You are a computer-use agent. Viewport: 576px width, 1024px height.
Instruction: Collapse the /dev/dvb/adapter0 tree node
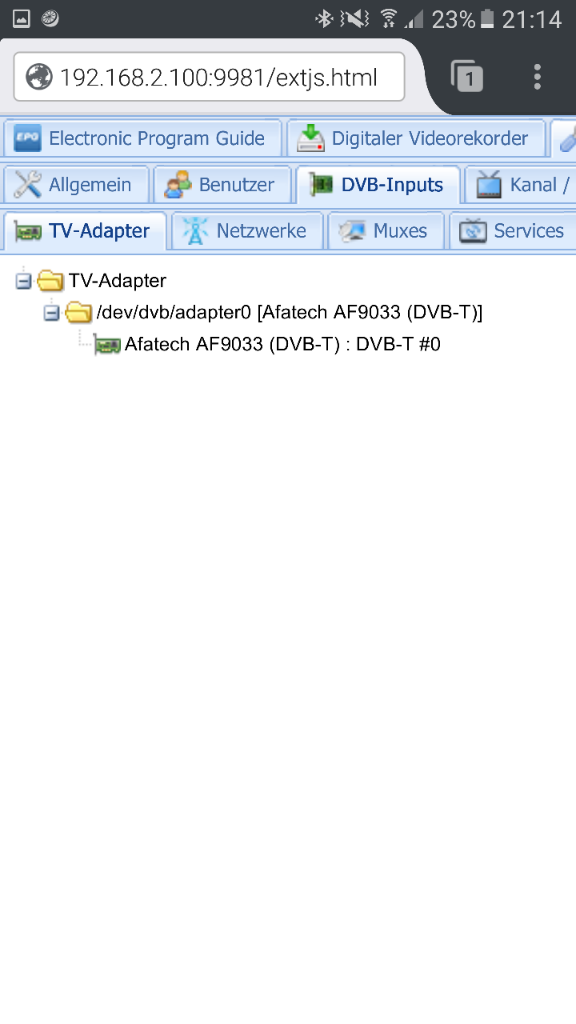[x=52, y=313]
